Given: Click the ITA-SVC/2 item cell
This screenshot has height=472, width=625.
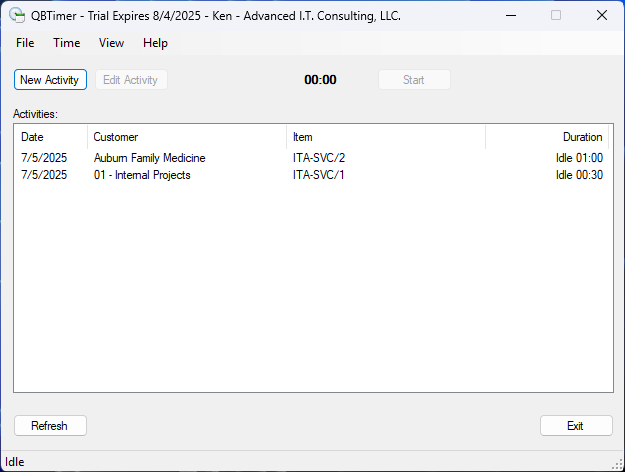Looking at the screenshot, I should tap(319, 158).
